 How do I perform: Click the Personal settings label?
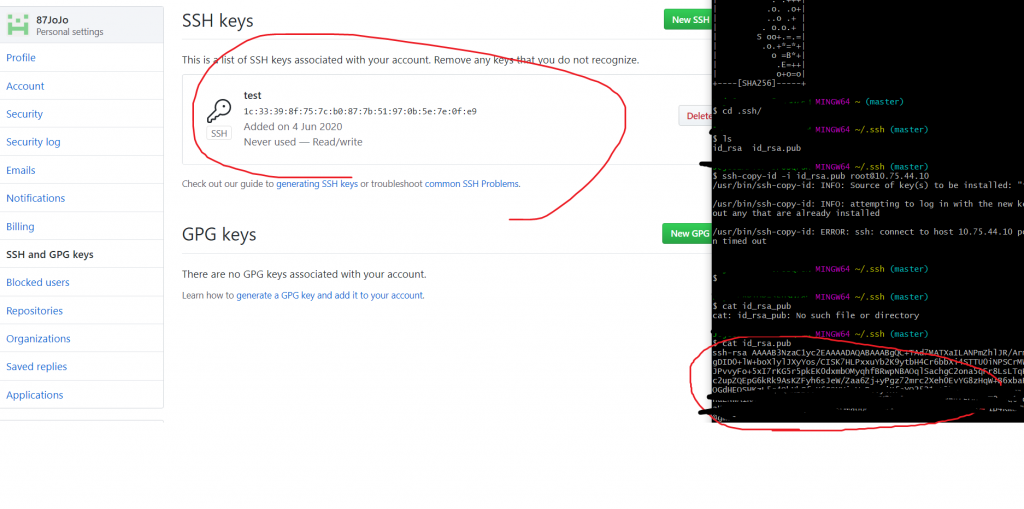70,32
